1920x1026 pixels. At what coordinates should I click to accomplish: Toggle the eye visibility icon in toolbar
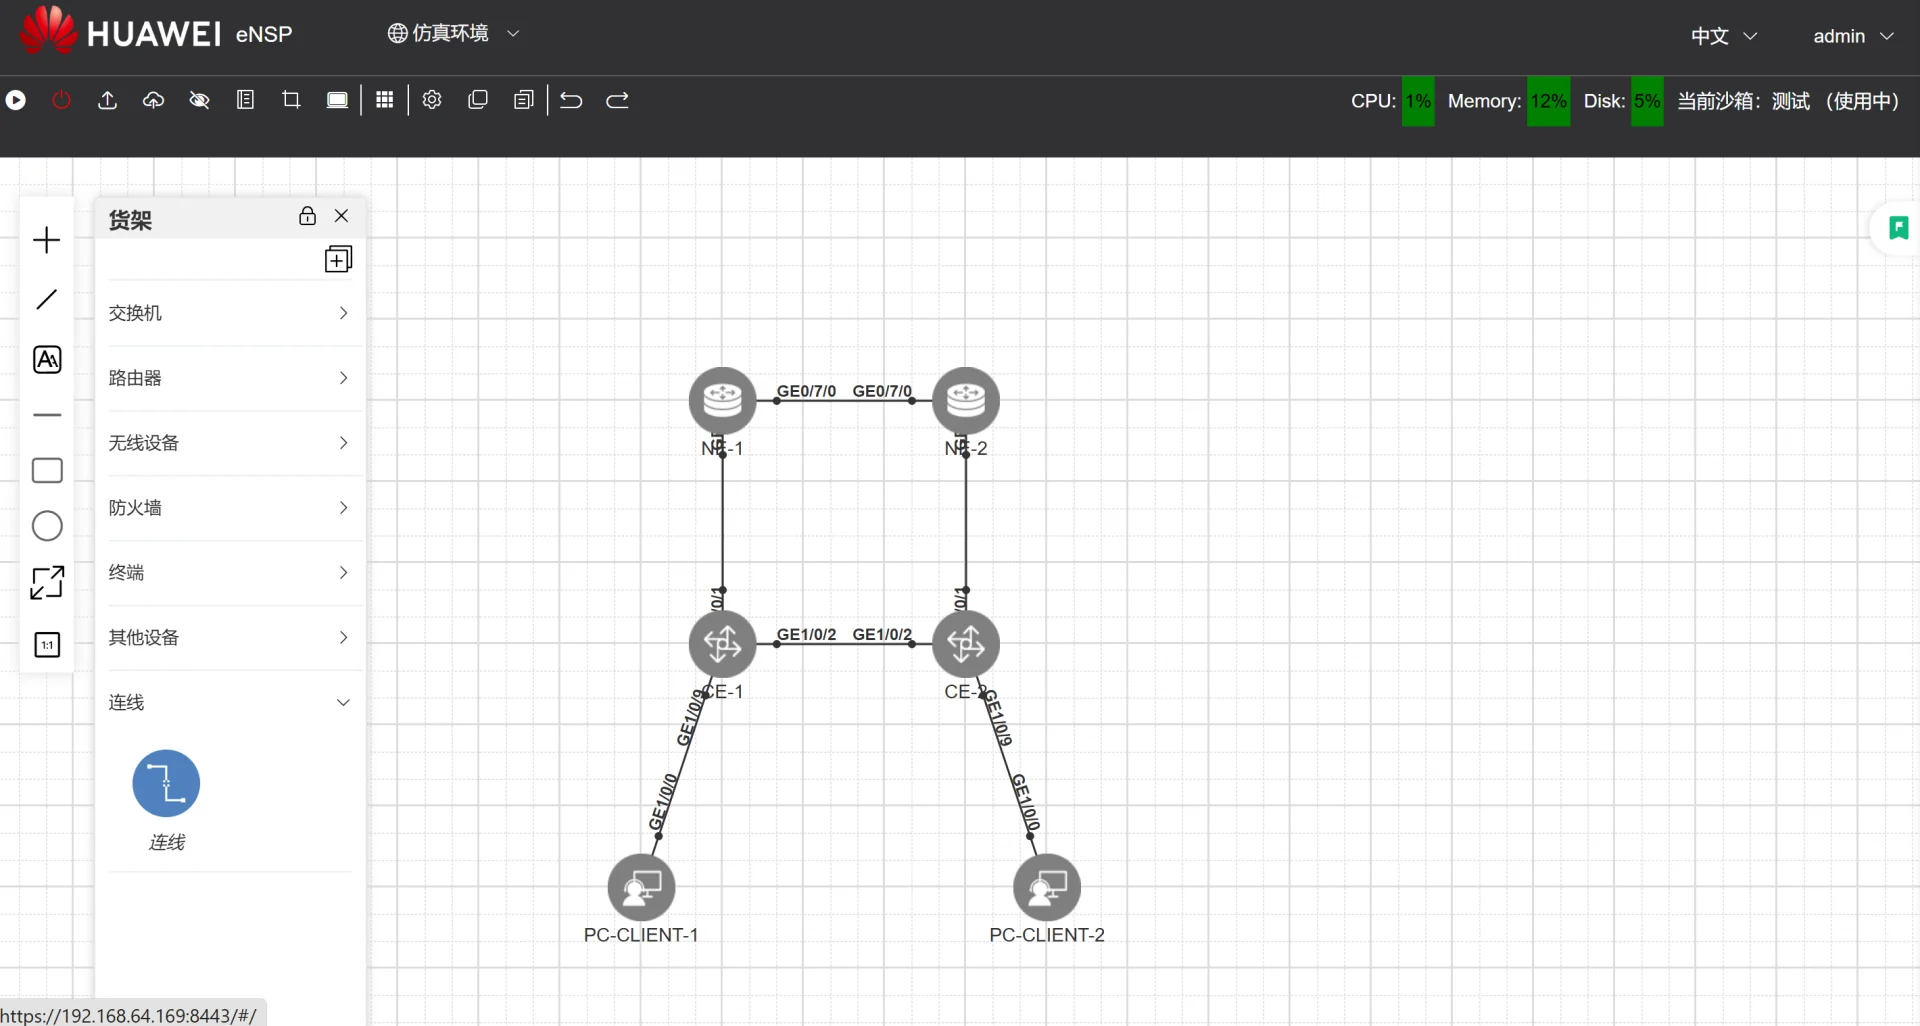click(x=199, y=100)
